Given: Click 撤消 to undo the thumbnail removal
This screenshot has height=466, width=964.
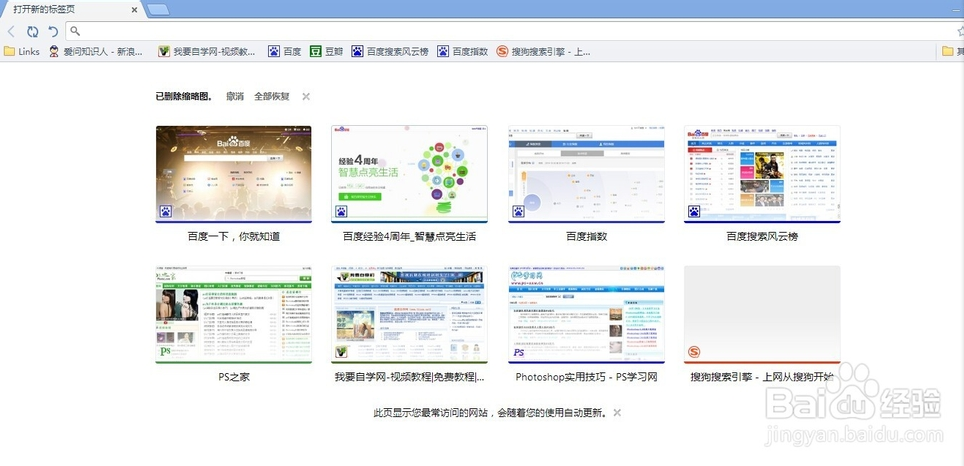Looking at the screenshot, I should coord(235,97).
